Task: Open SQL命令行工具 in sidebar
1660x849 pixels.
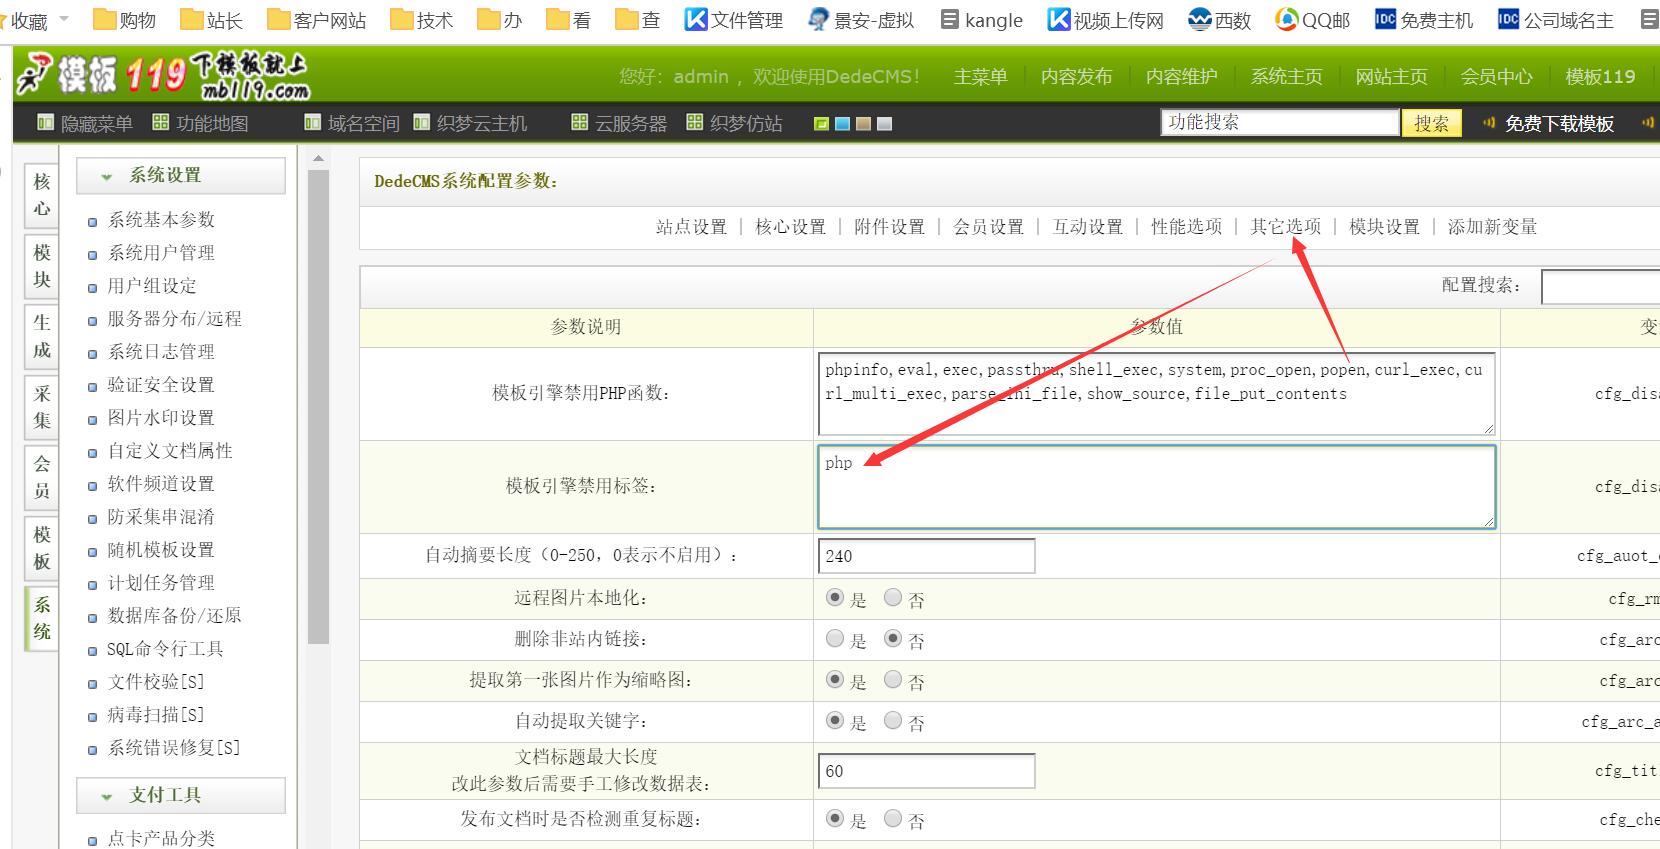Action: click(x=165, y=649)
